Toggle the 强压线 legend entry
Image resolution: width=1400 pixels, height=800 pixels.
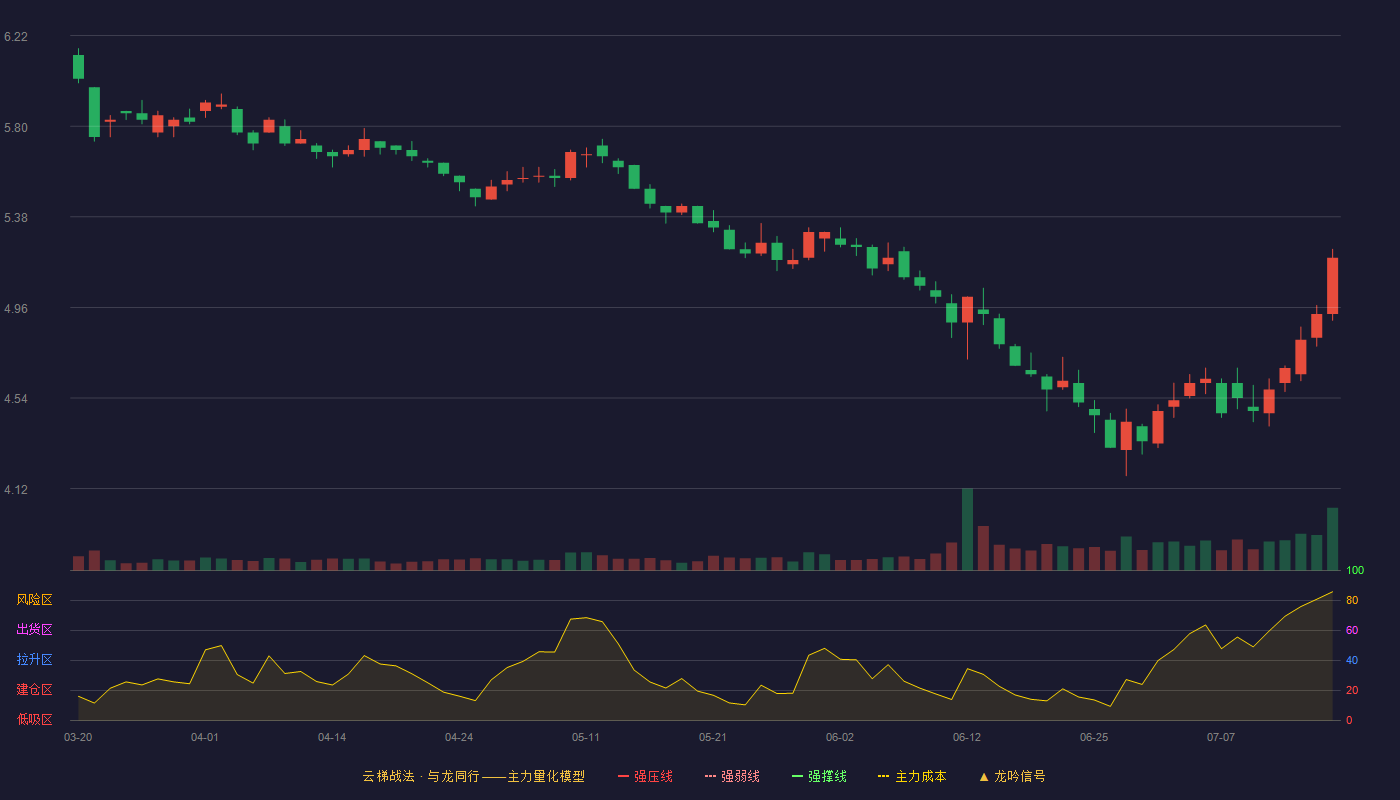(645, 776)
